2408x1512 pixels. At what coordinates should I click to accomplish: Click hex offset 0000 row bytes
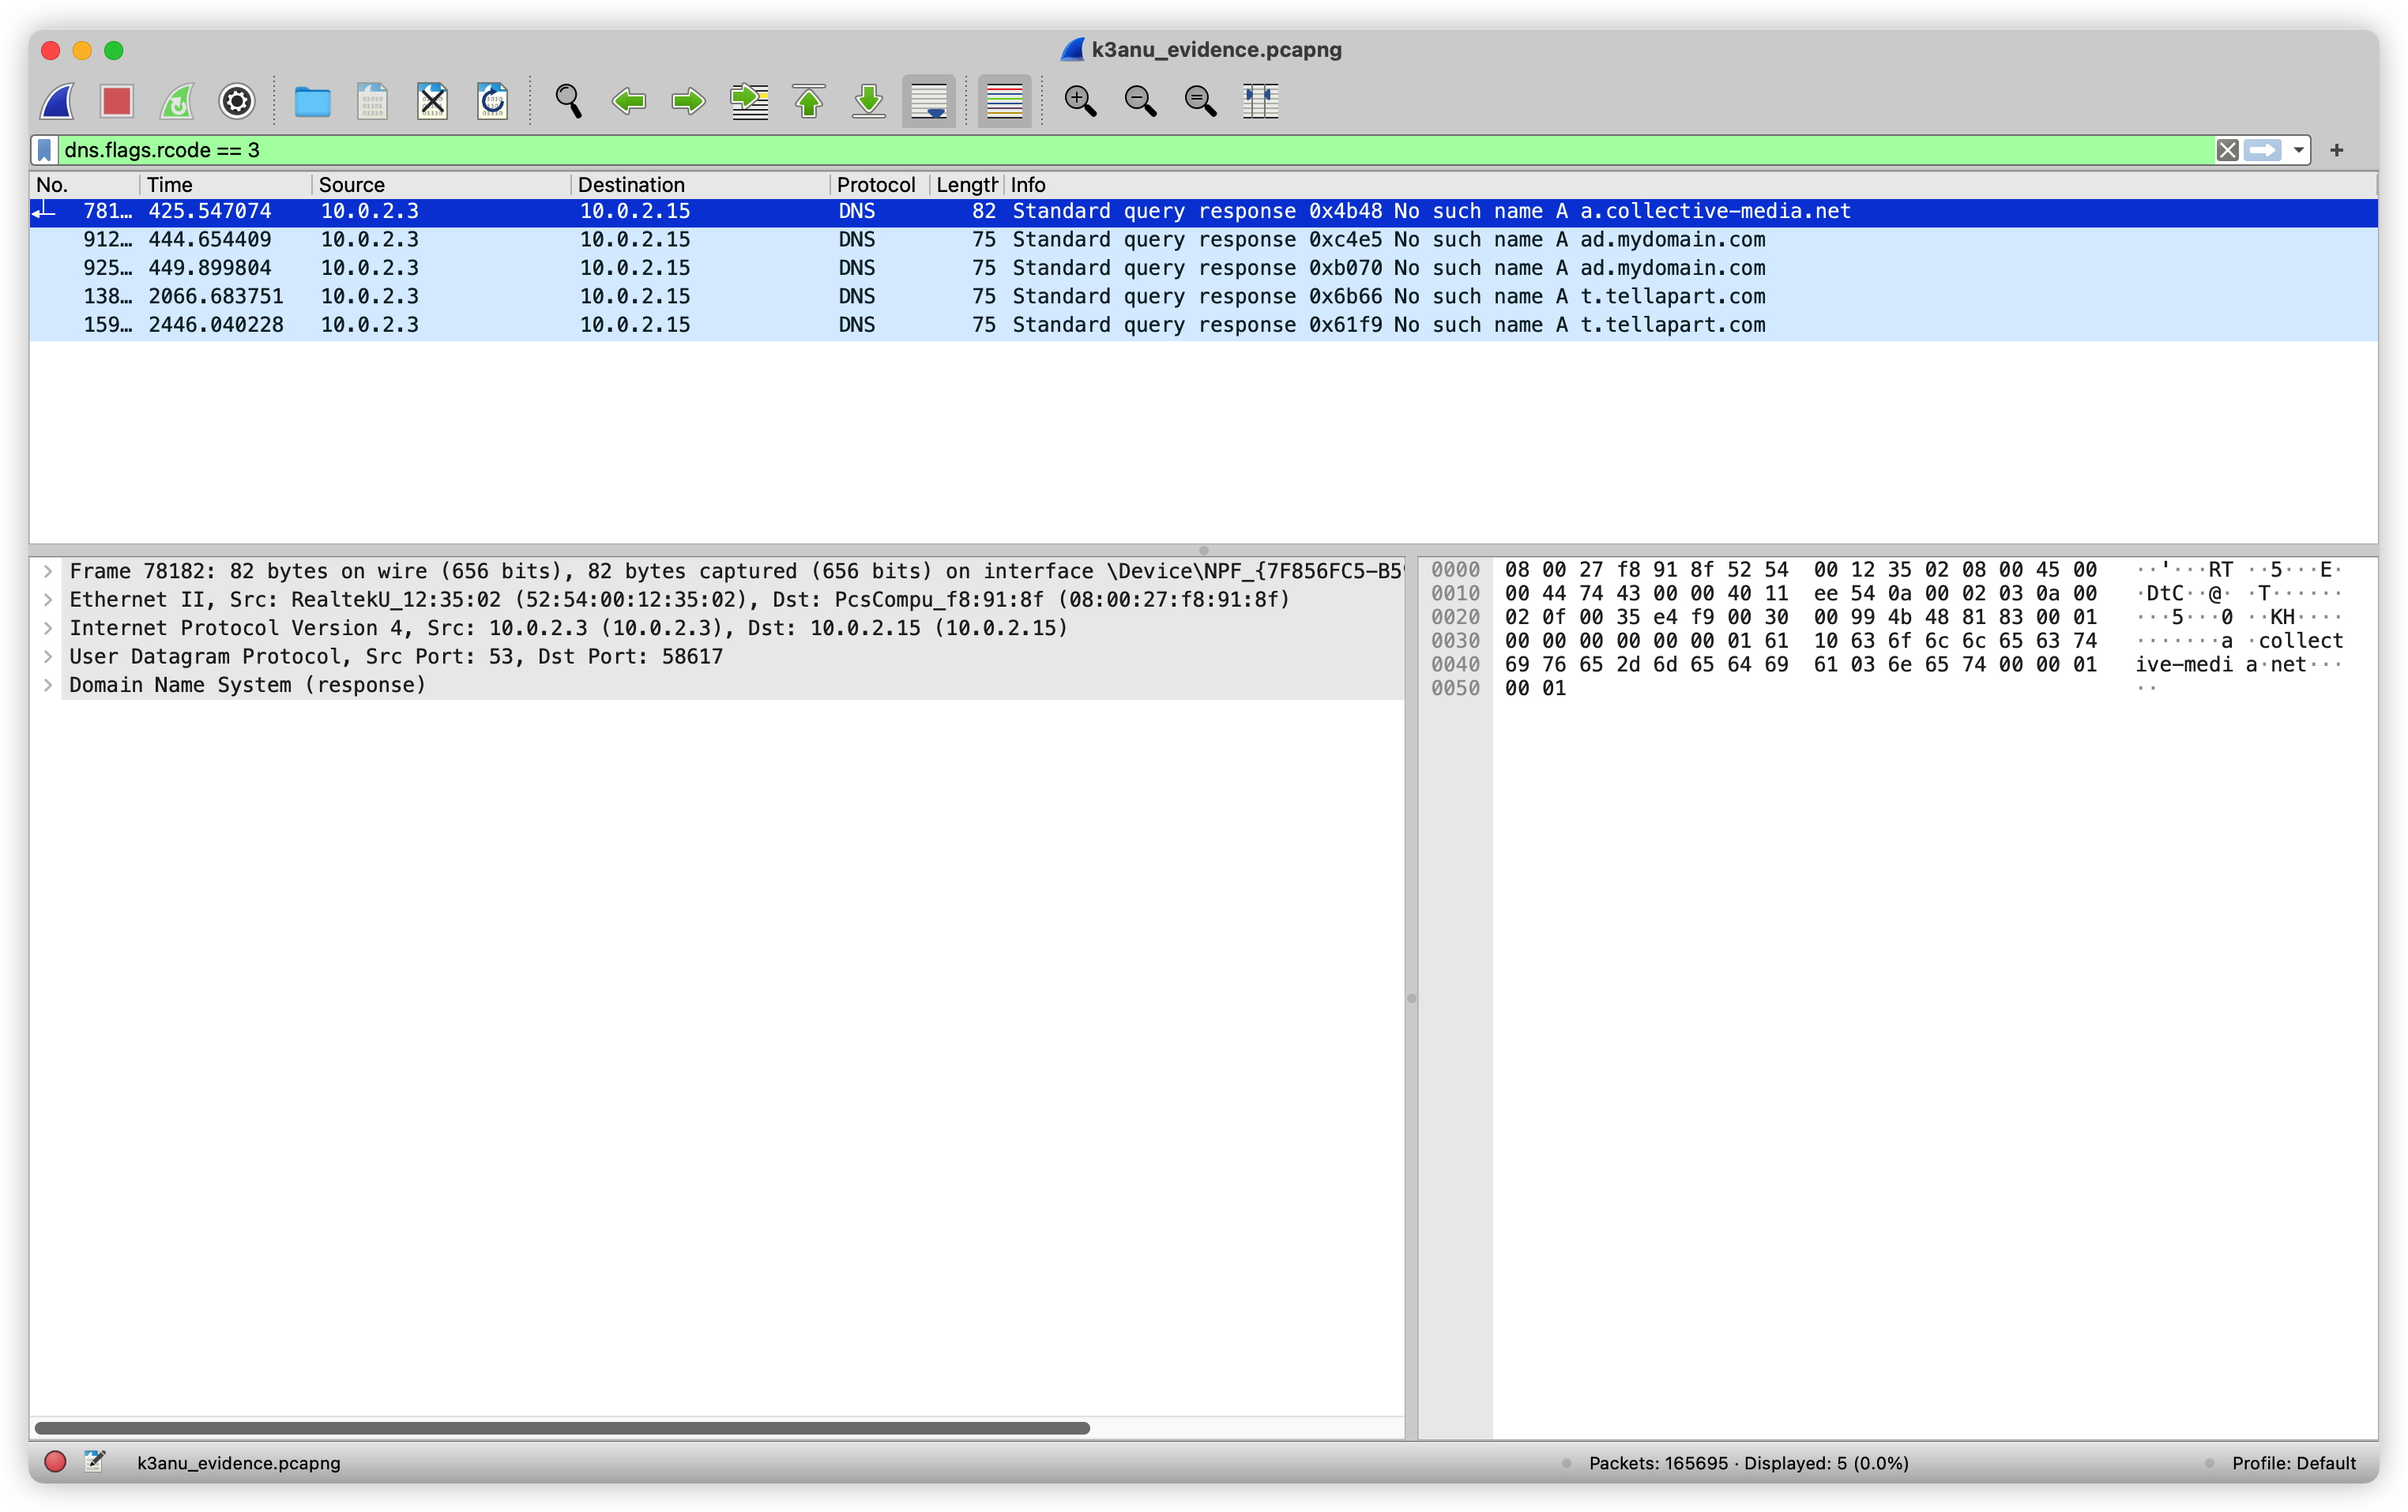(x=1800, y=570)
